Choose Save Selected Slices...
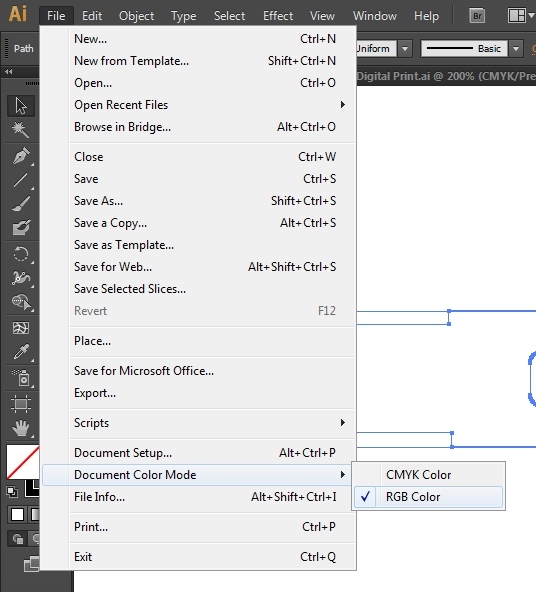Screen dimensions: 536x592 pyautogui.click(x=199, y=289)
